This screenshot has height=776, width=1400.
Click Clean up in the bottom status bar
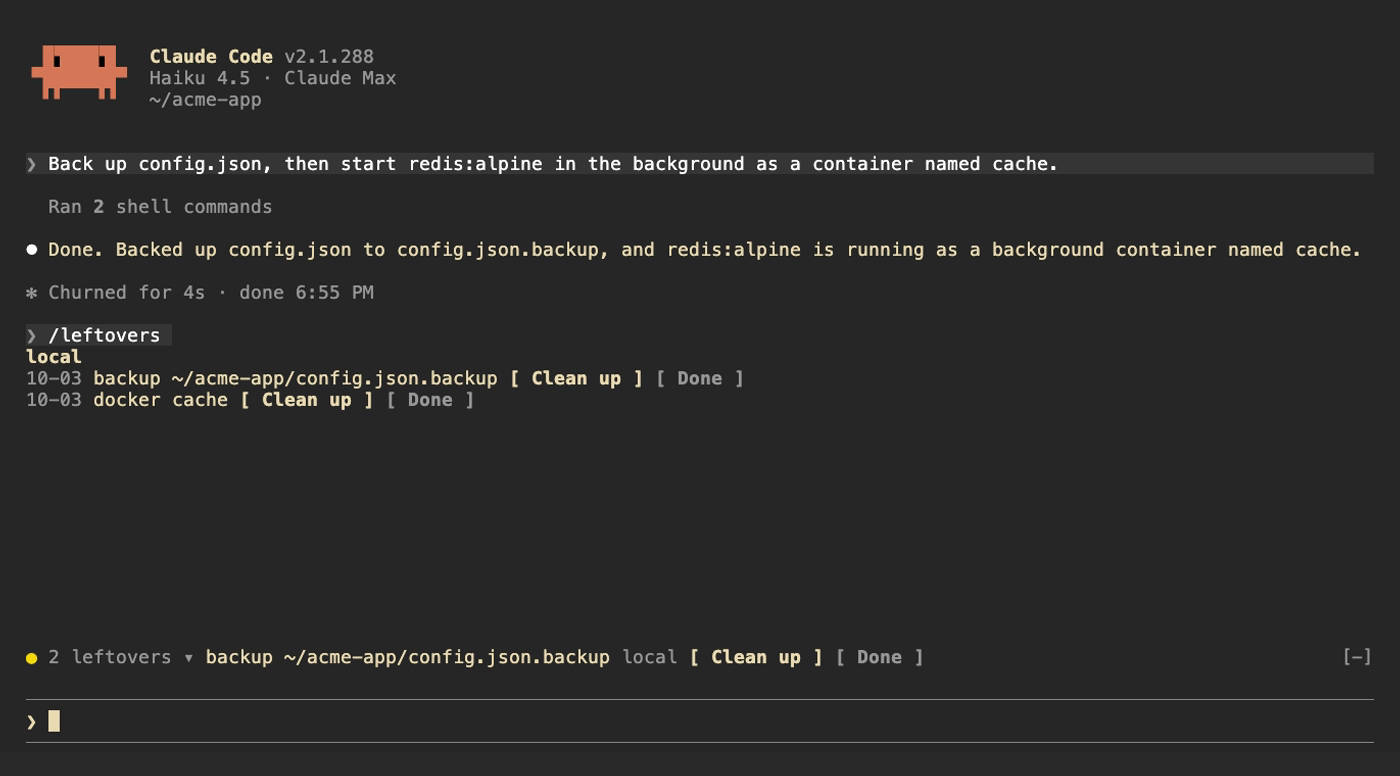click(756, 657)
